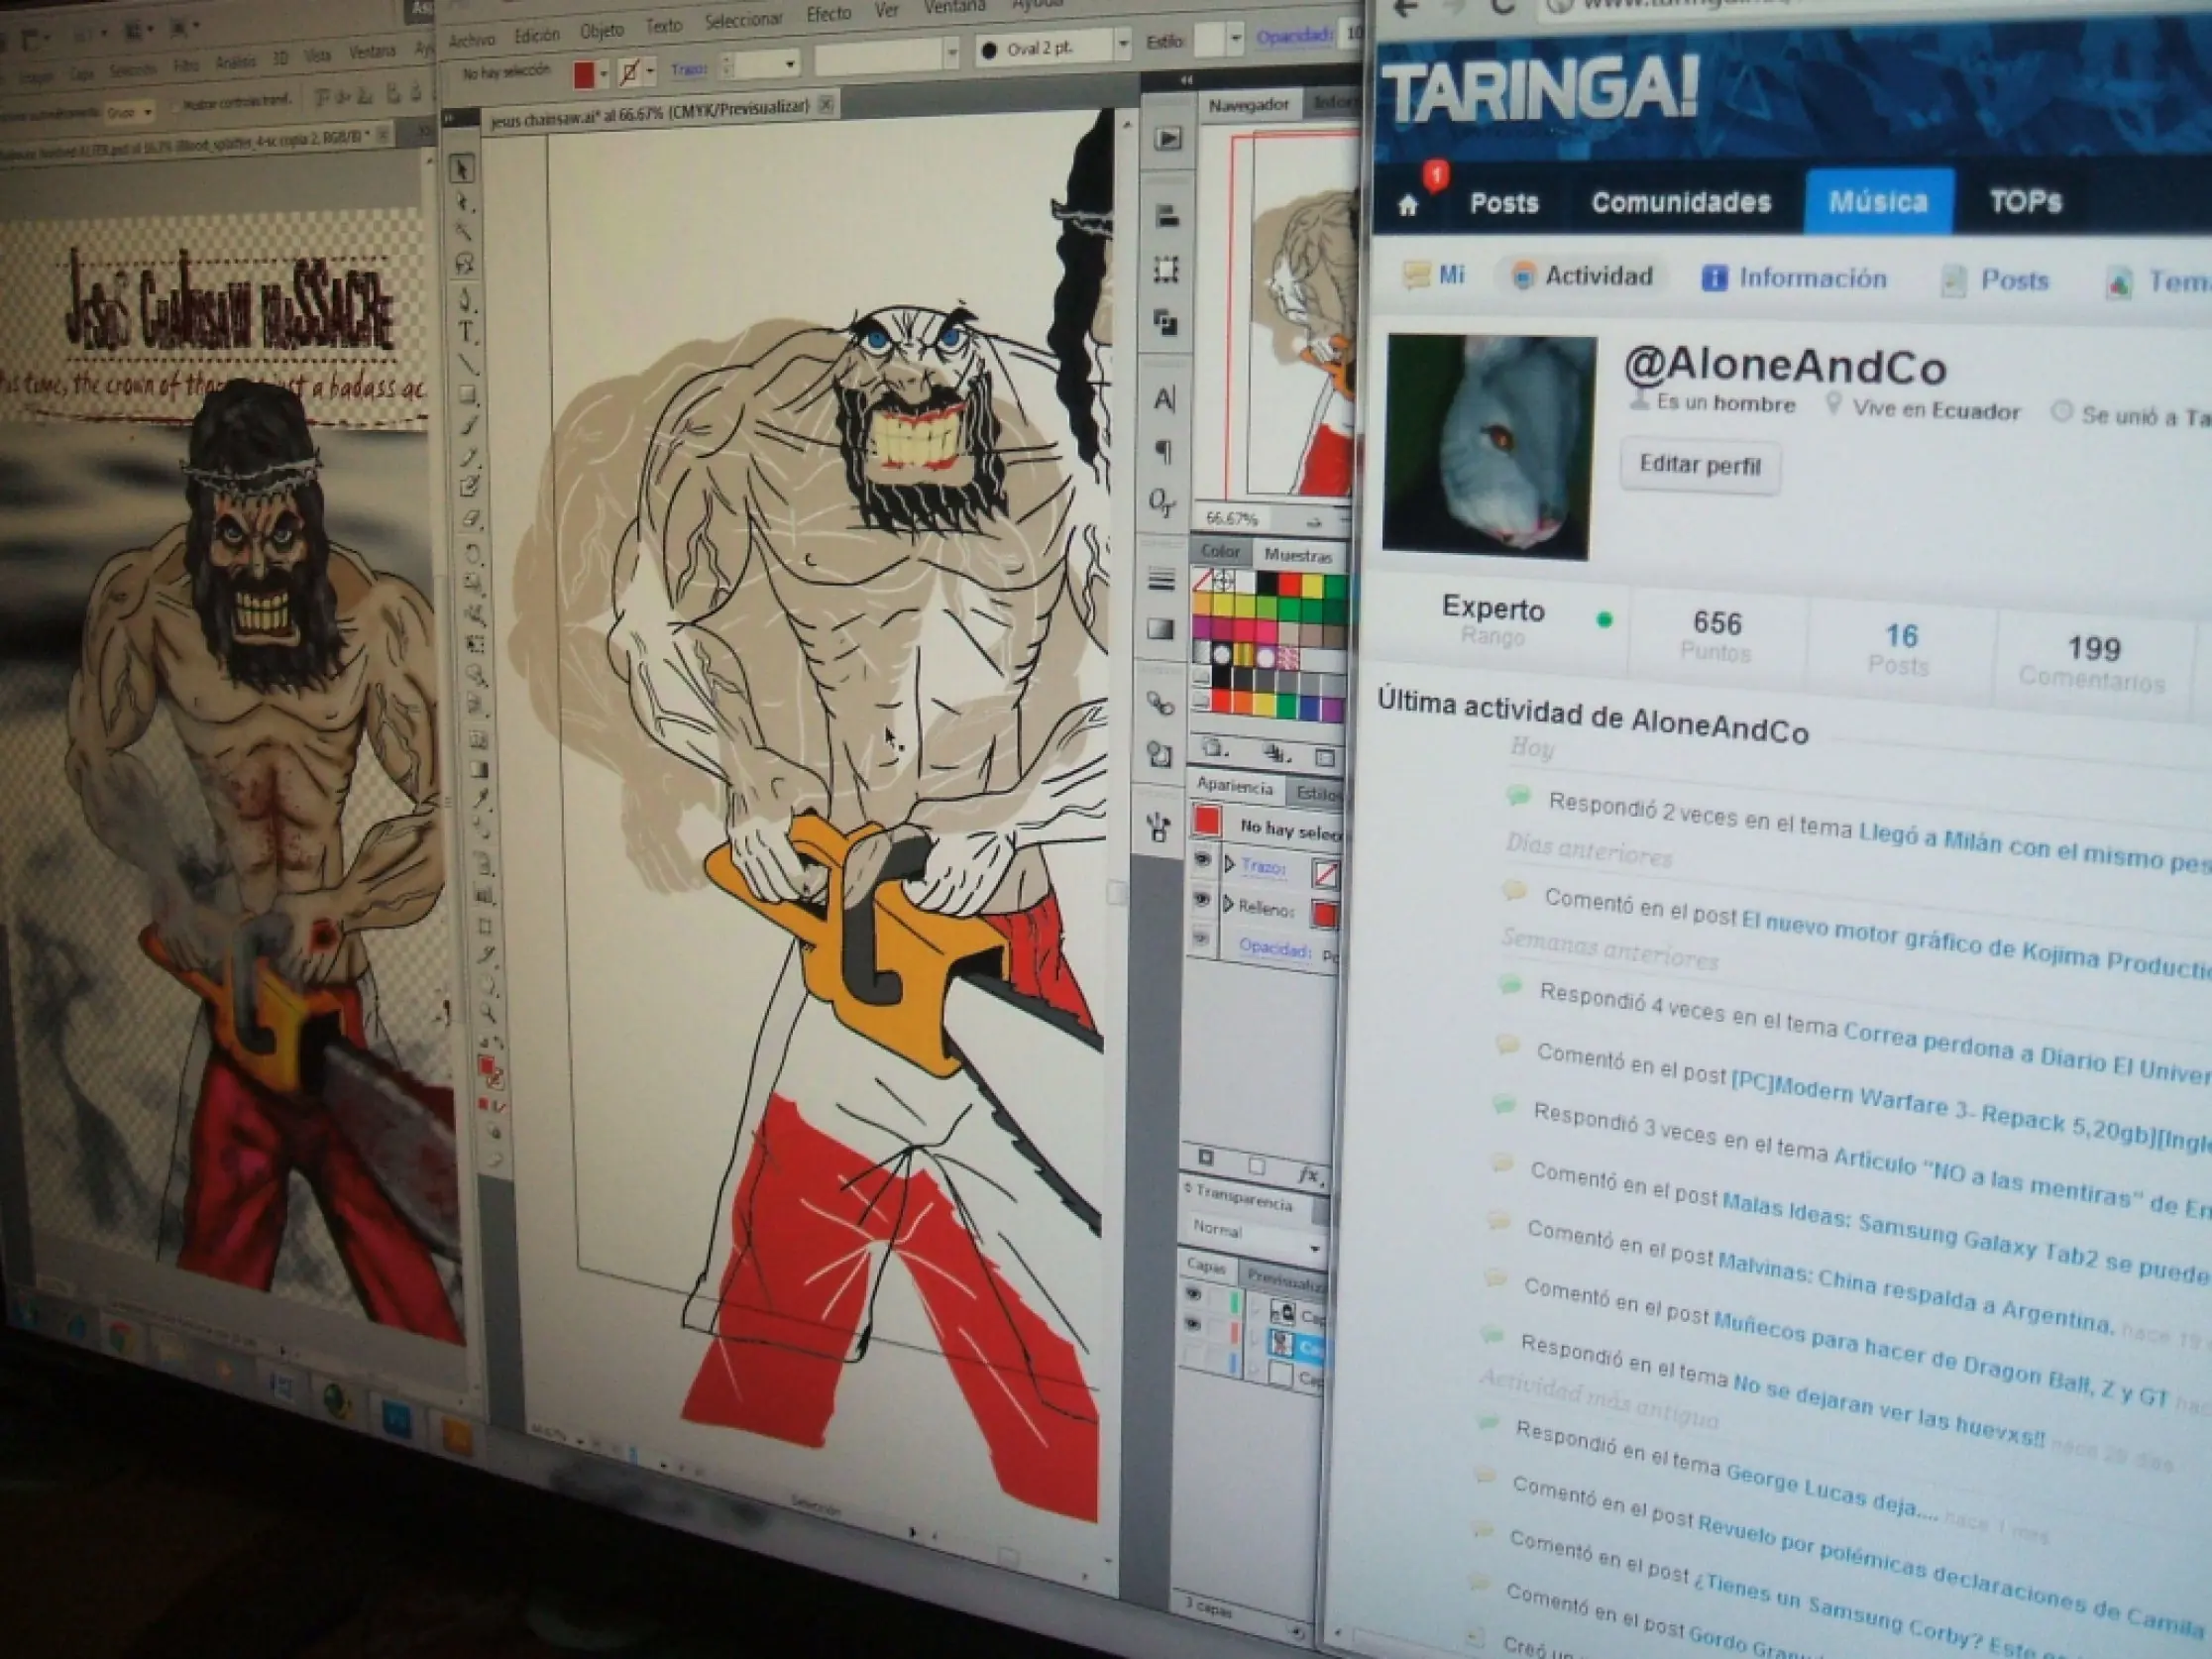This screenshot has width=2212, height=1659.
Task: Pick the red swatch in Muestras
Action: click(1289, 584)
